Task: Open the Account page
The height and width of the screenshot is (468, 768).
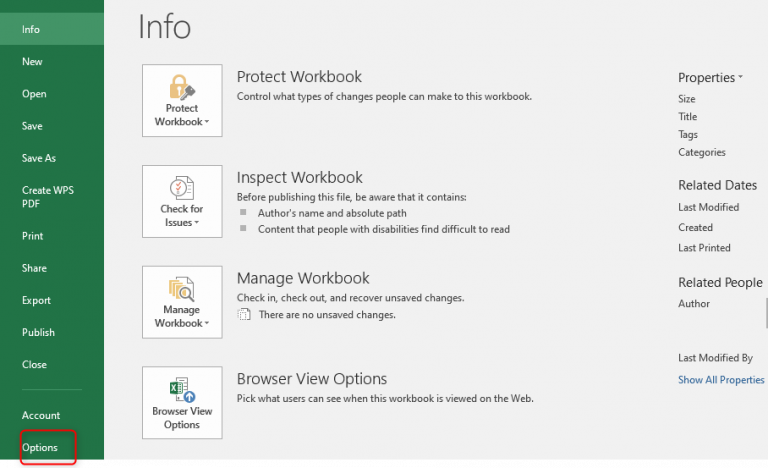Action: (41, 415)
